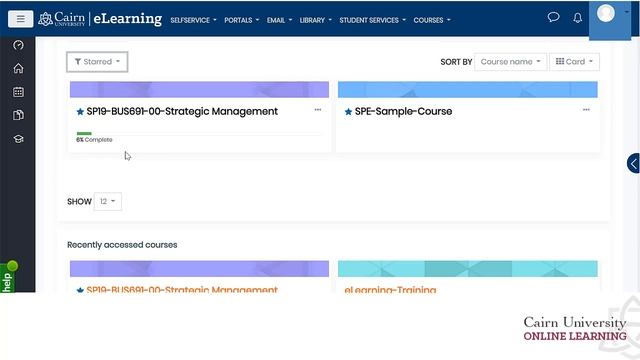Open eLearning-Training recently accessed course

click(x=390, y=289)
